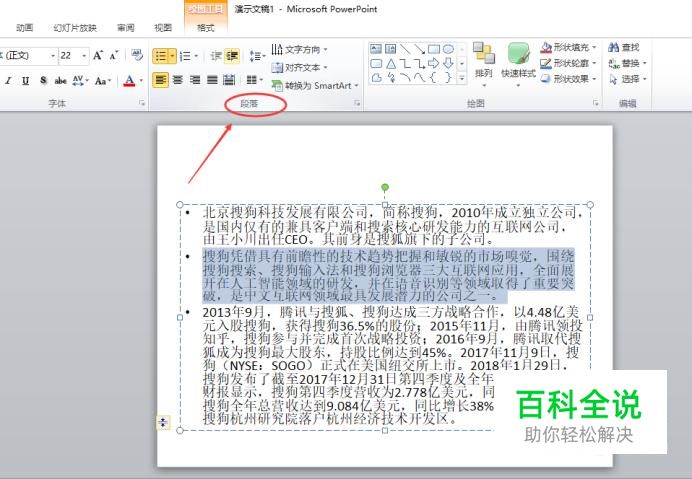The height and width of the screenshot is (479, 692).
Task: Select the elbow connector shape
Action: point(405,64)
